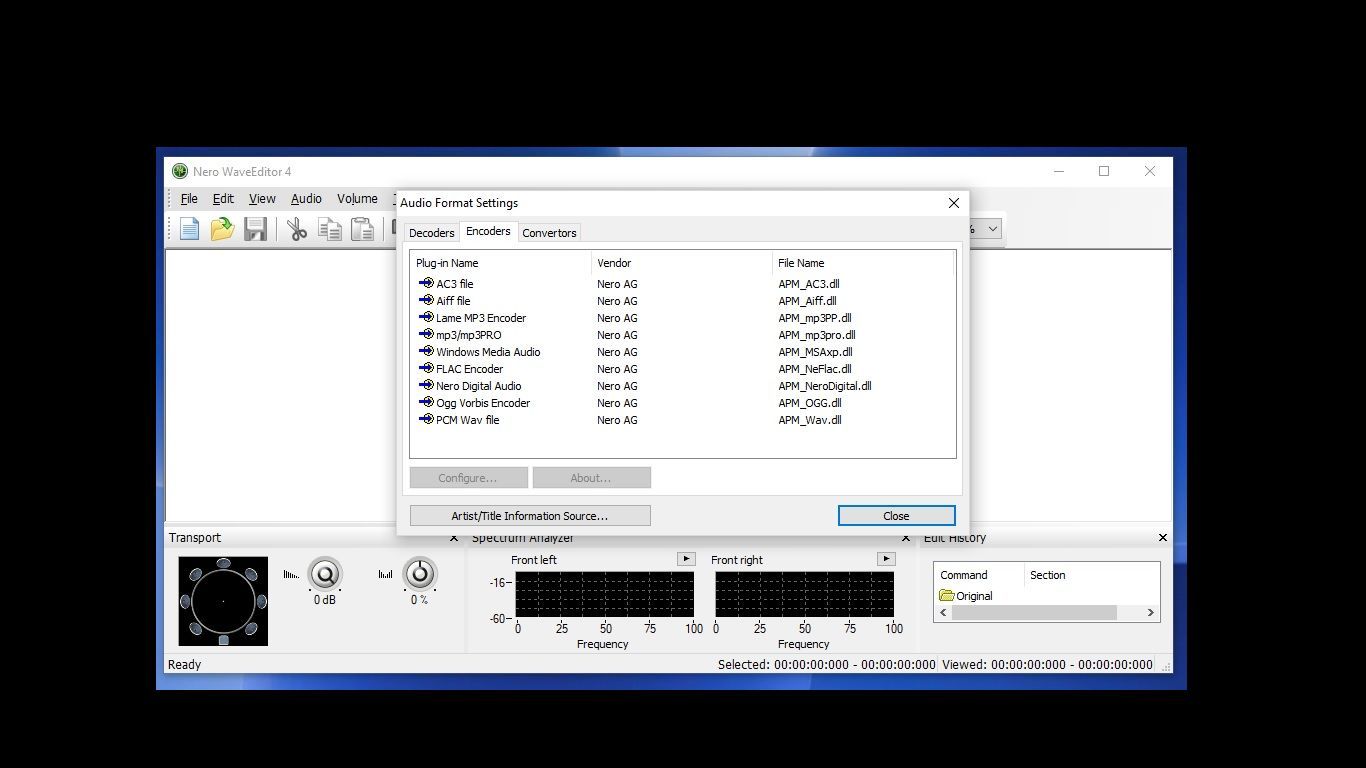The height and width of the screenshot is (768, 1366).
Task: Expand the Front left spectrum options arrow
Action: (686, 559)
